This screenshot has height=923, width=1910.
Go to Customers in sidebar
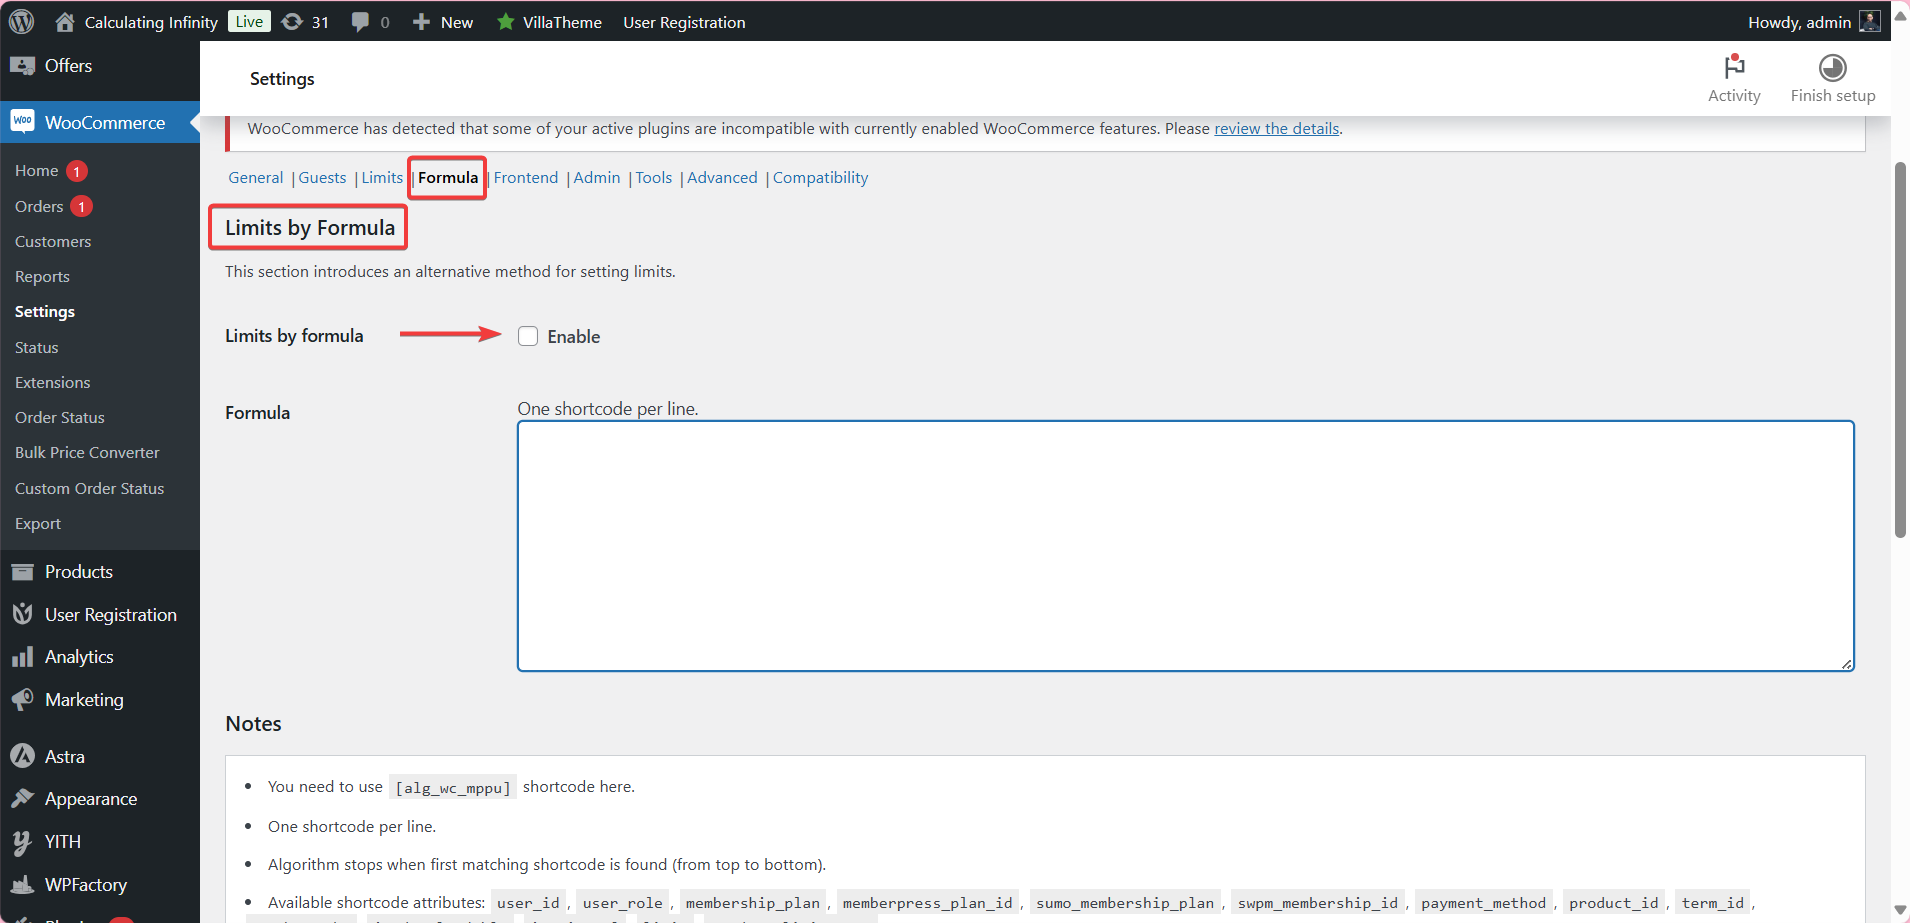coord(53,241)
